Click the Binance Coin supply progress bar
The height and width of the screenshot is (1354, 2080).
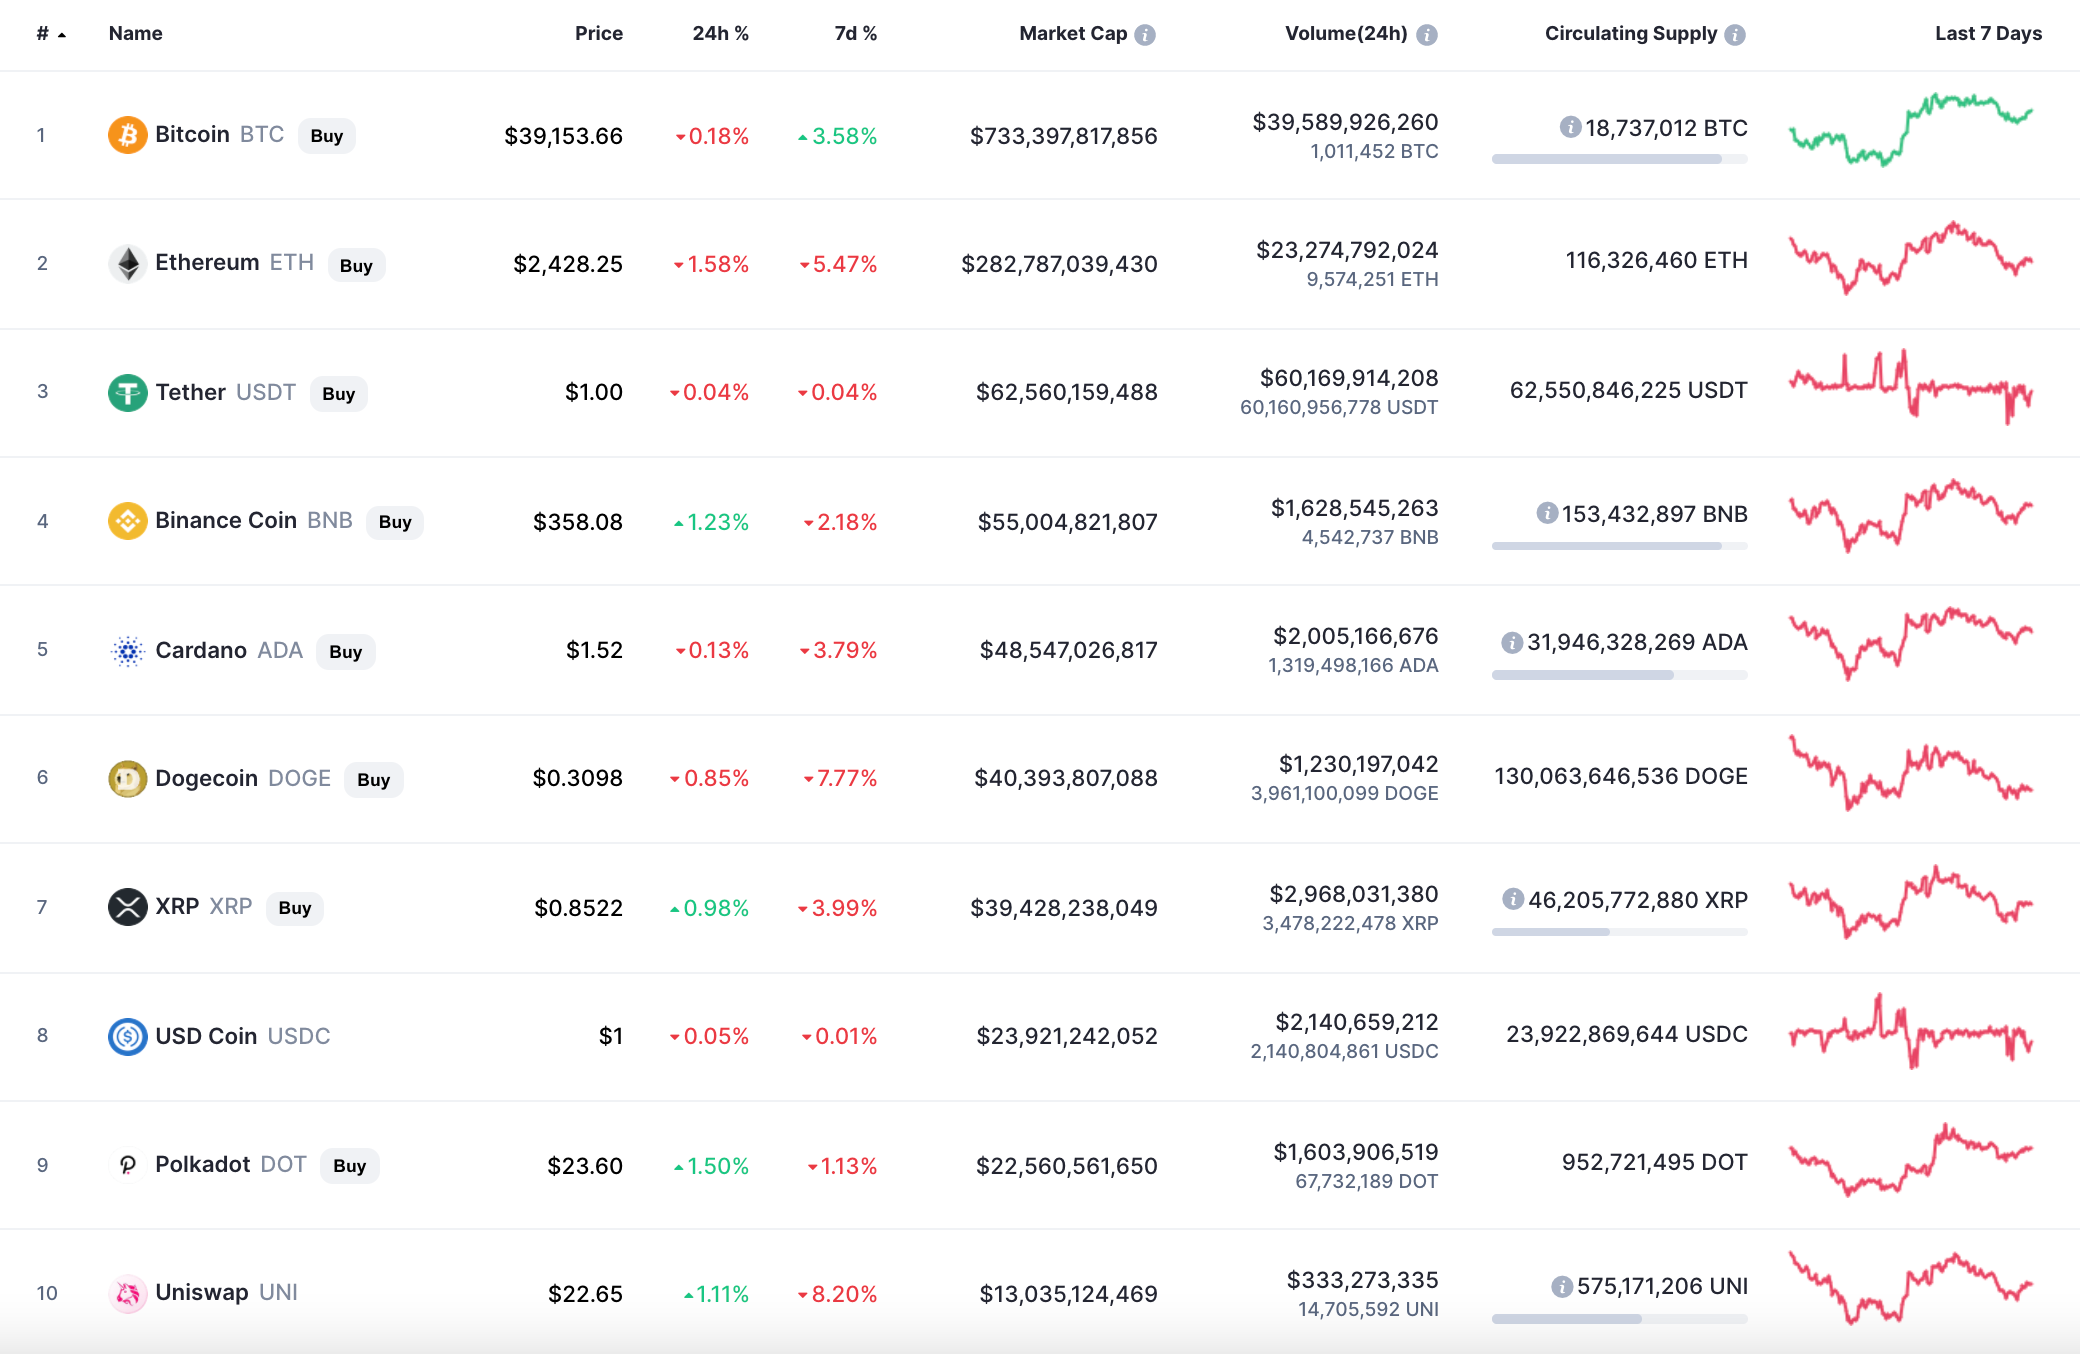(x=1620, y=546)
